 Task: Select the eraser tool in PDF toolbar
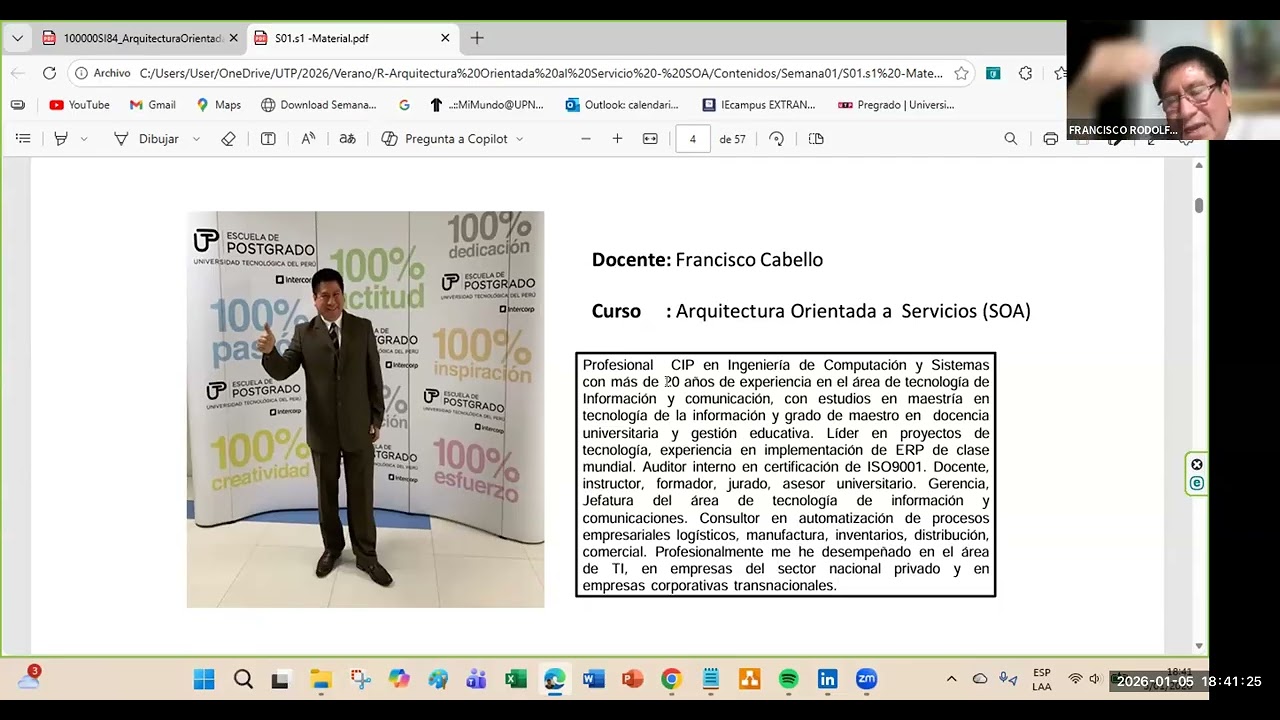pos(228,139)
